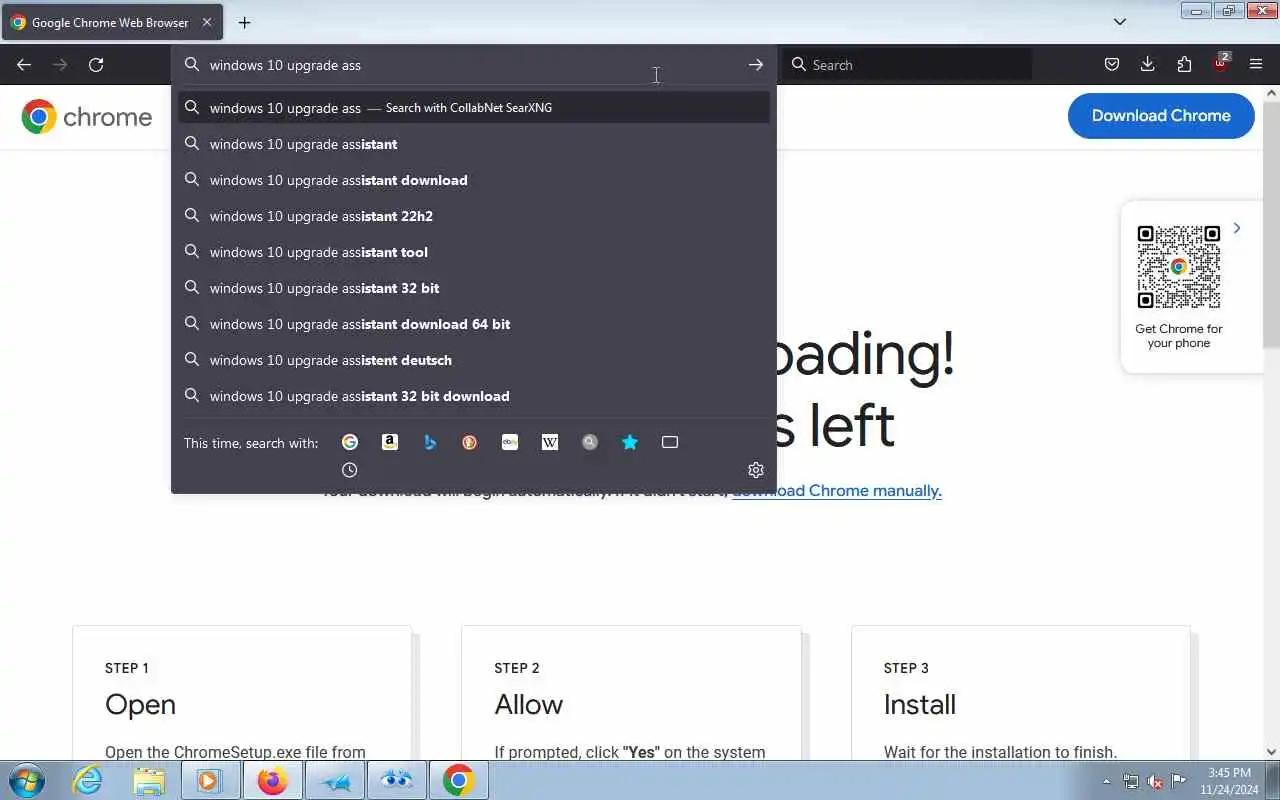Go back with the browser back arrow

pos(24,65)
